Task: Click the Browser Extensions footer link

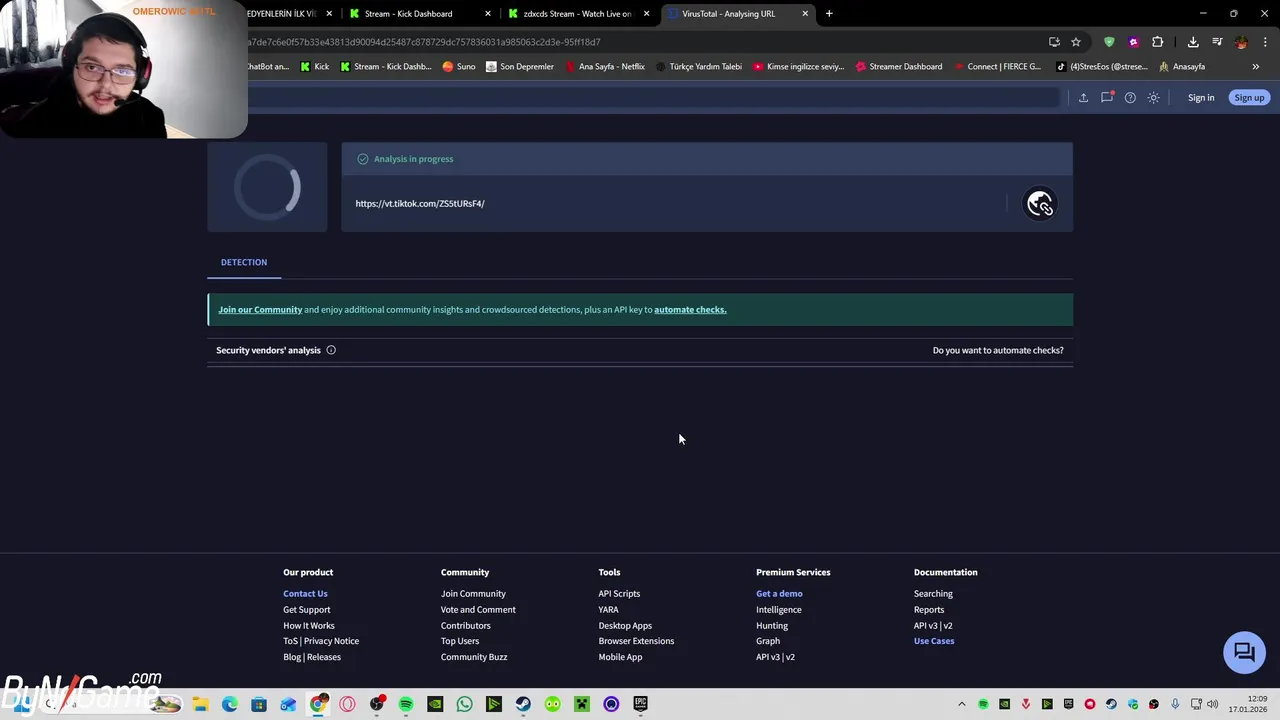Action: pyautogui.click(x=636, y=641)
